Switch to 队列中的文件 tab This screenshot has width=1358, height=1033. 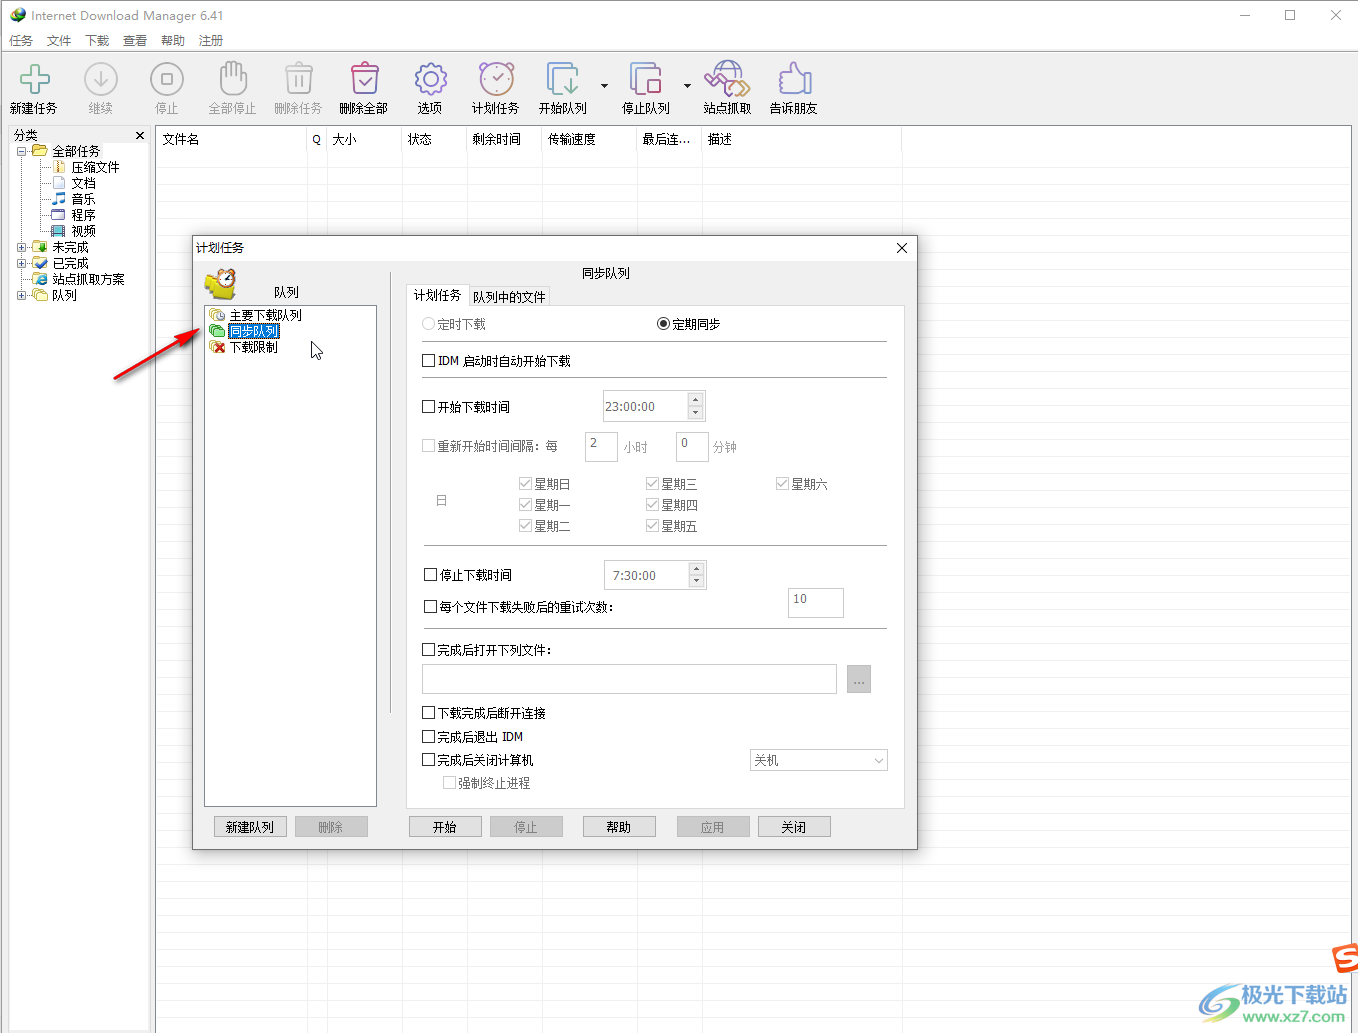pos(509,297)
